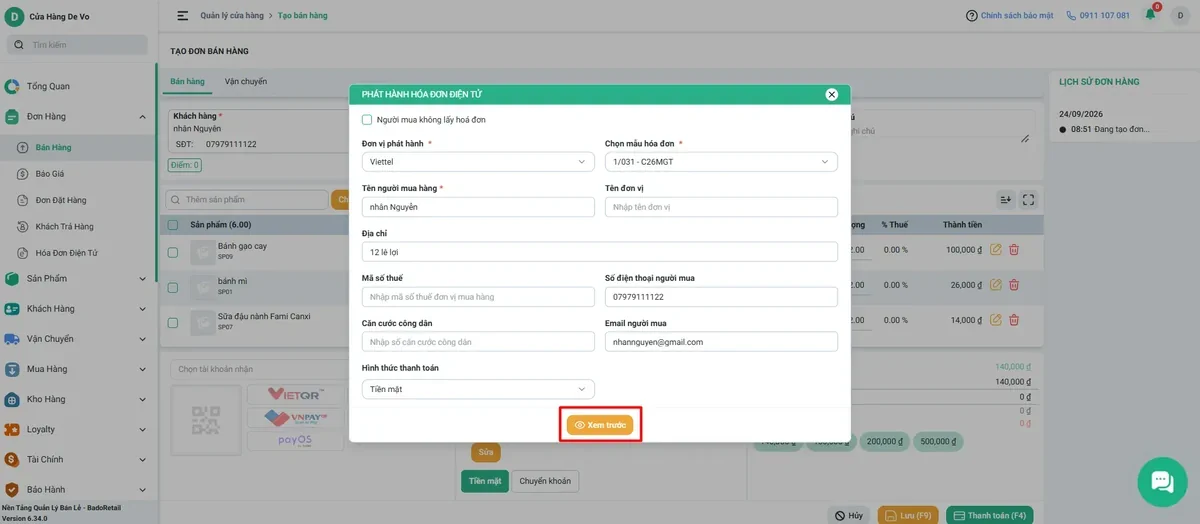Screen dimensions: 1200x524
Task: Switch to the Vận chuyển tab
Action: (246, 81)
